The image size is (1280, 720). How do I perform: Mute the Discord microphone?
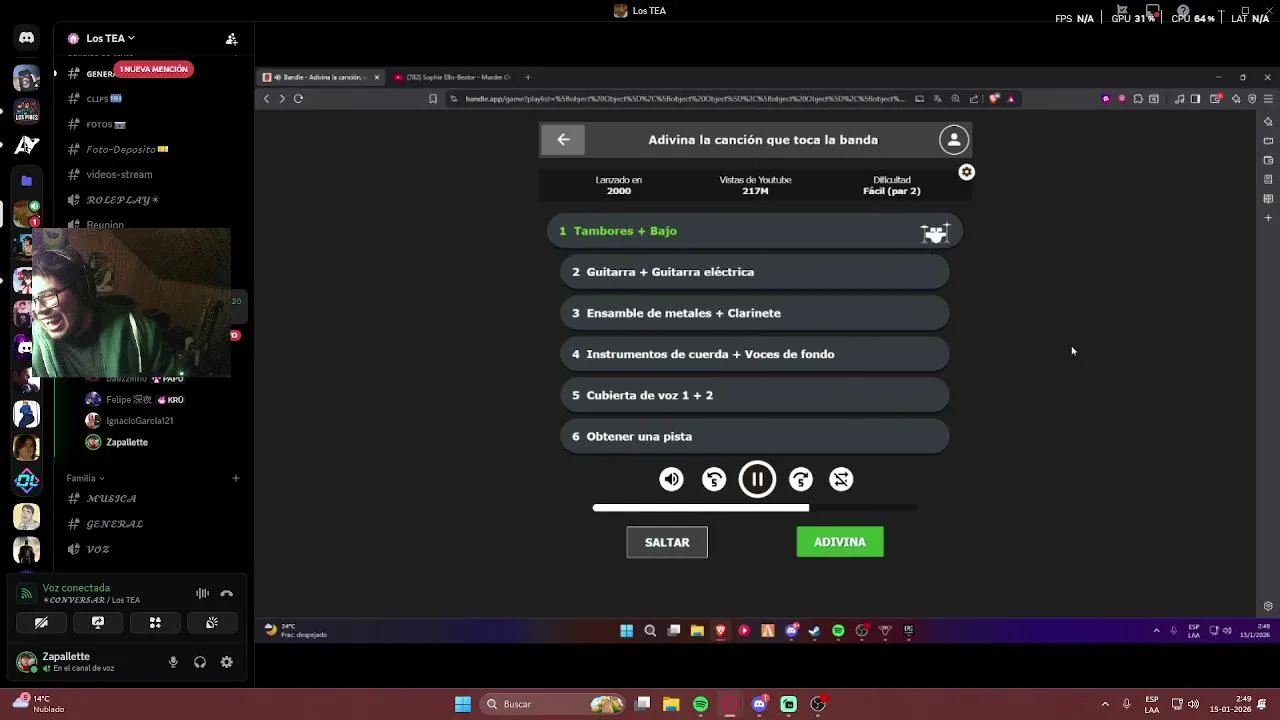173,662
